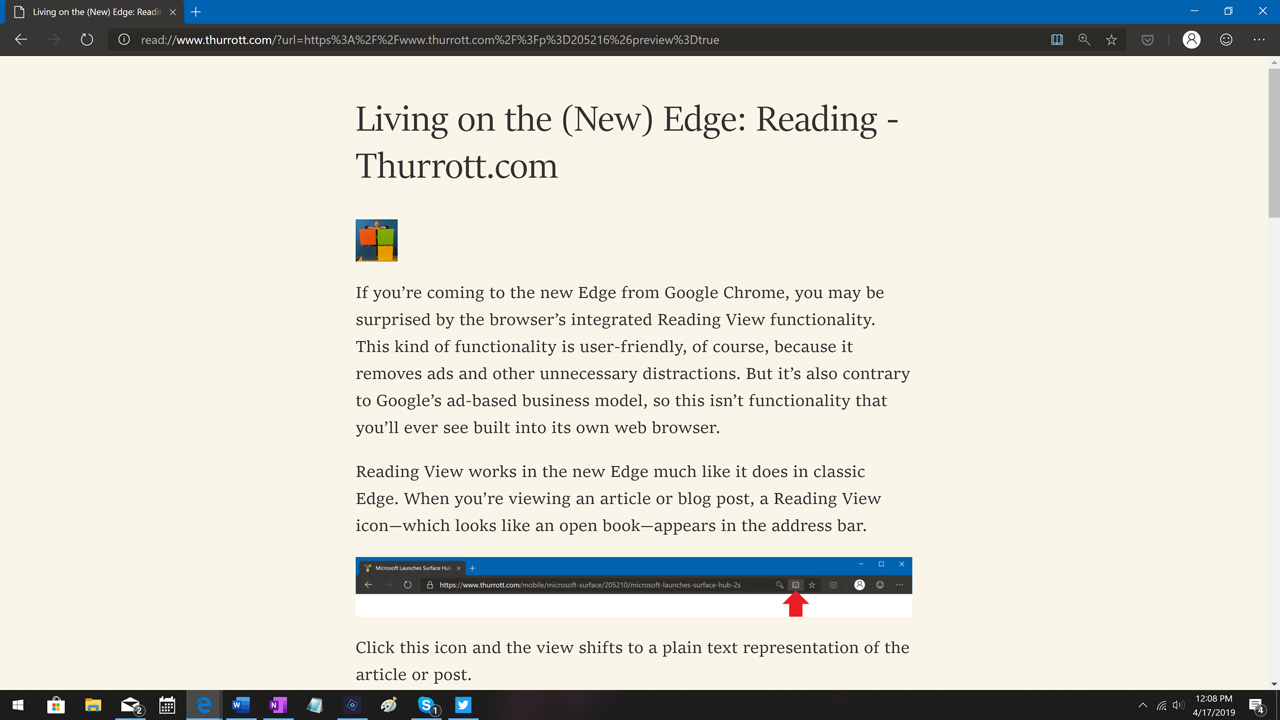
Task: Add page to favorites with star icon
Action: (x=1111, y=40)
